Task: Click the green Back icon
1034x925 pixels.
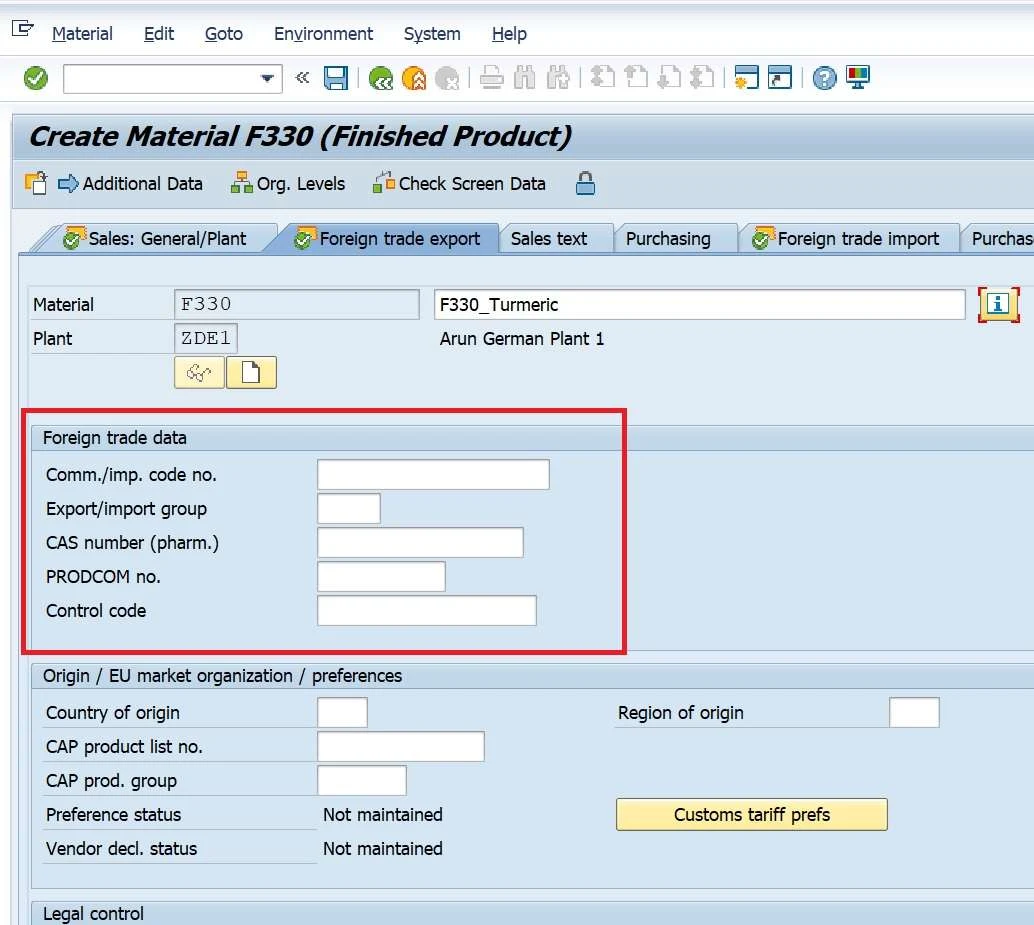Action: 380,78
